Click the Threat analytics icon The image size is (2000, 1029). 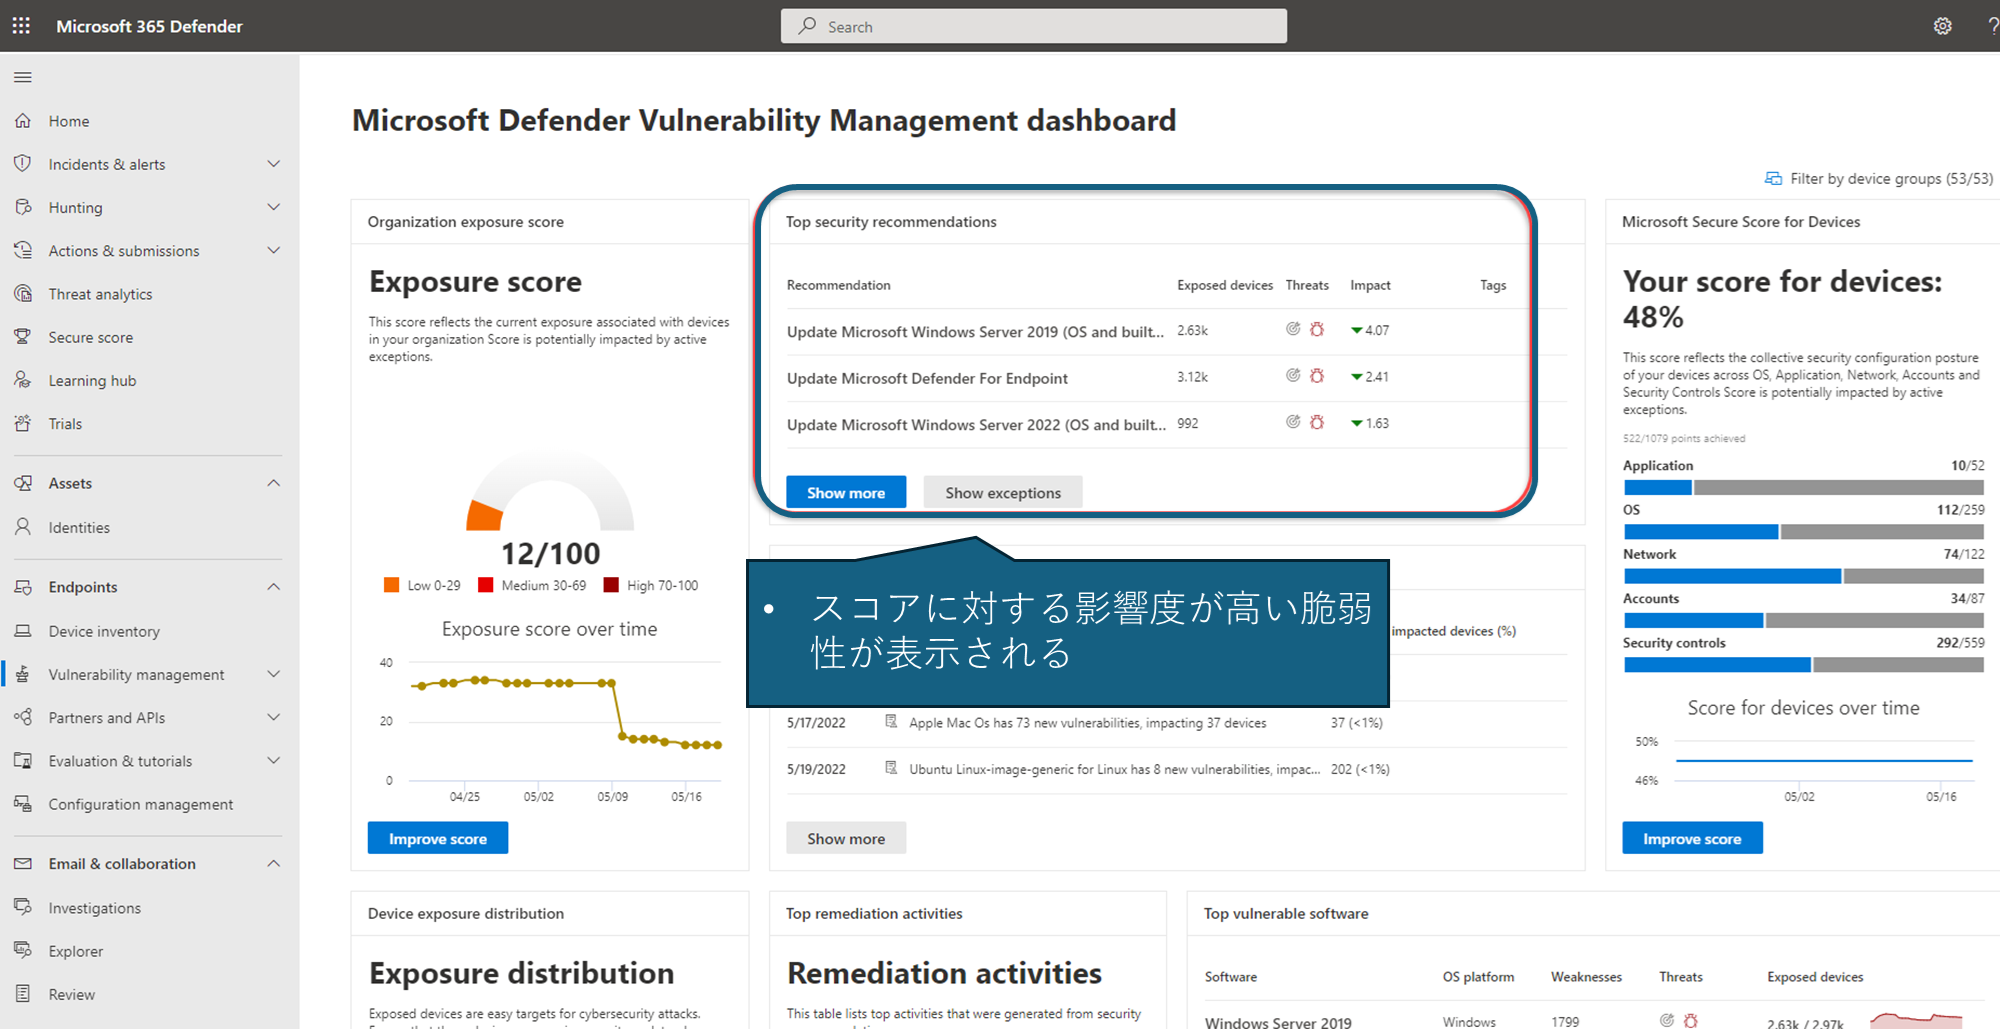point(23,293)
